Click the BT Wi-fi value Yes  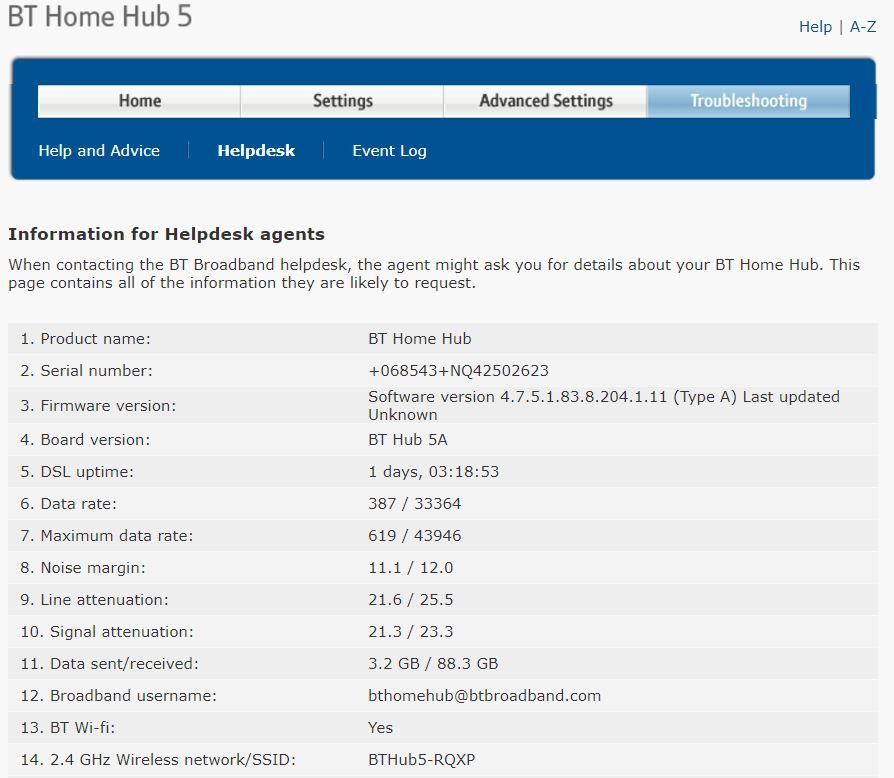point(380,727)
